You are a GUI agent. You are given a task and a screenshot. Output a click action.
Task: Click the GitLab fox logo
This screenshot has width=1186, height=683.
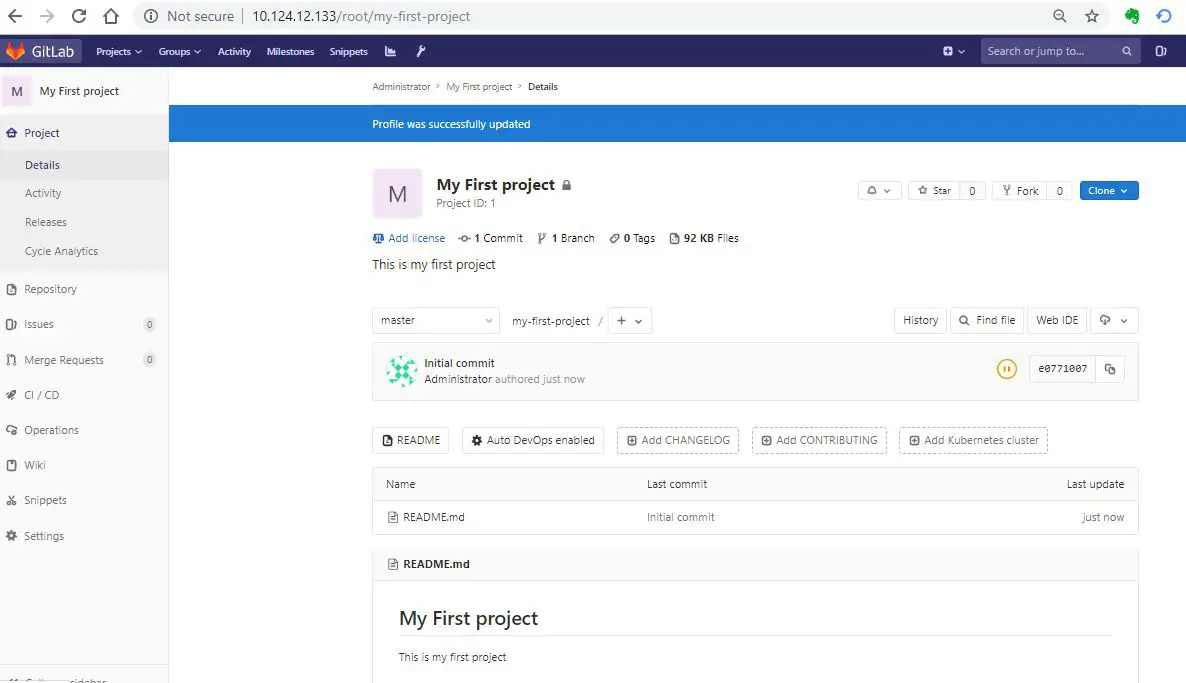[x=14, y=51]
